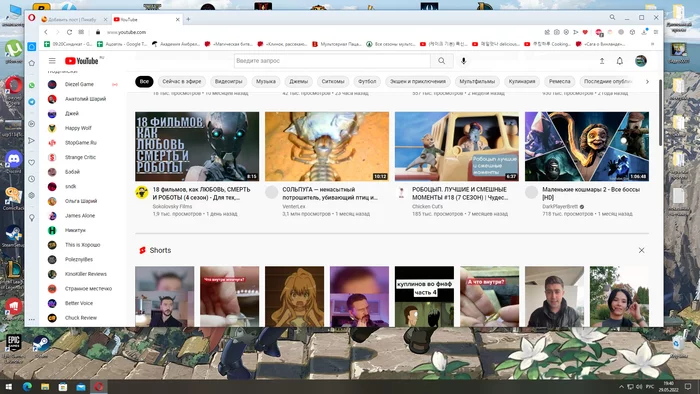Open Opera snapshot camera icon
This screenshot has width=700, height=394.
coord(557,32)
